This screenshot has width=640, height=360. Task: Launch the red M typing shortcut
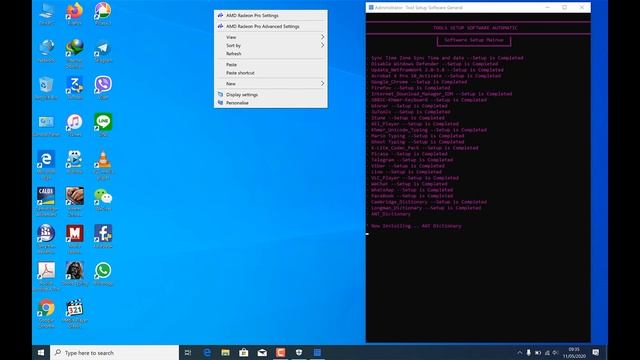tap(74, 239)
